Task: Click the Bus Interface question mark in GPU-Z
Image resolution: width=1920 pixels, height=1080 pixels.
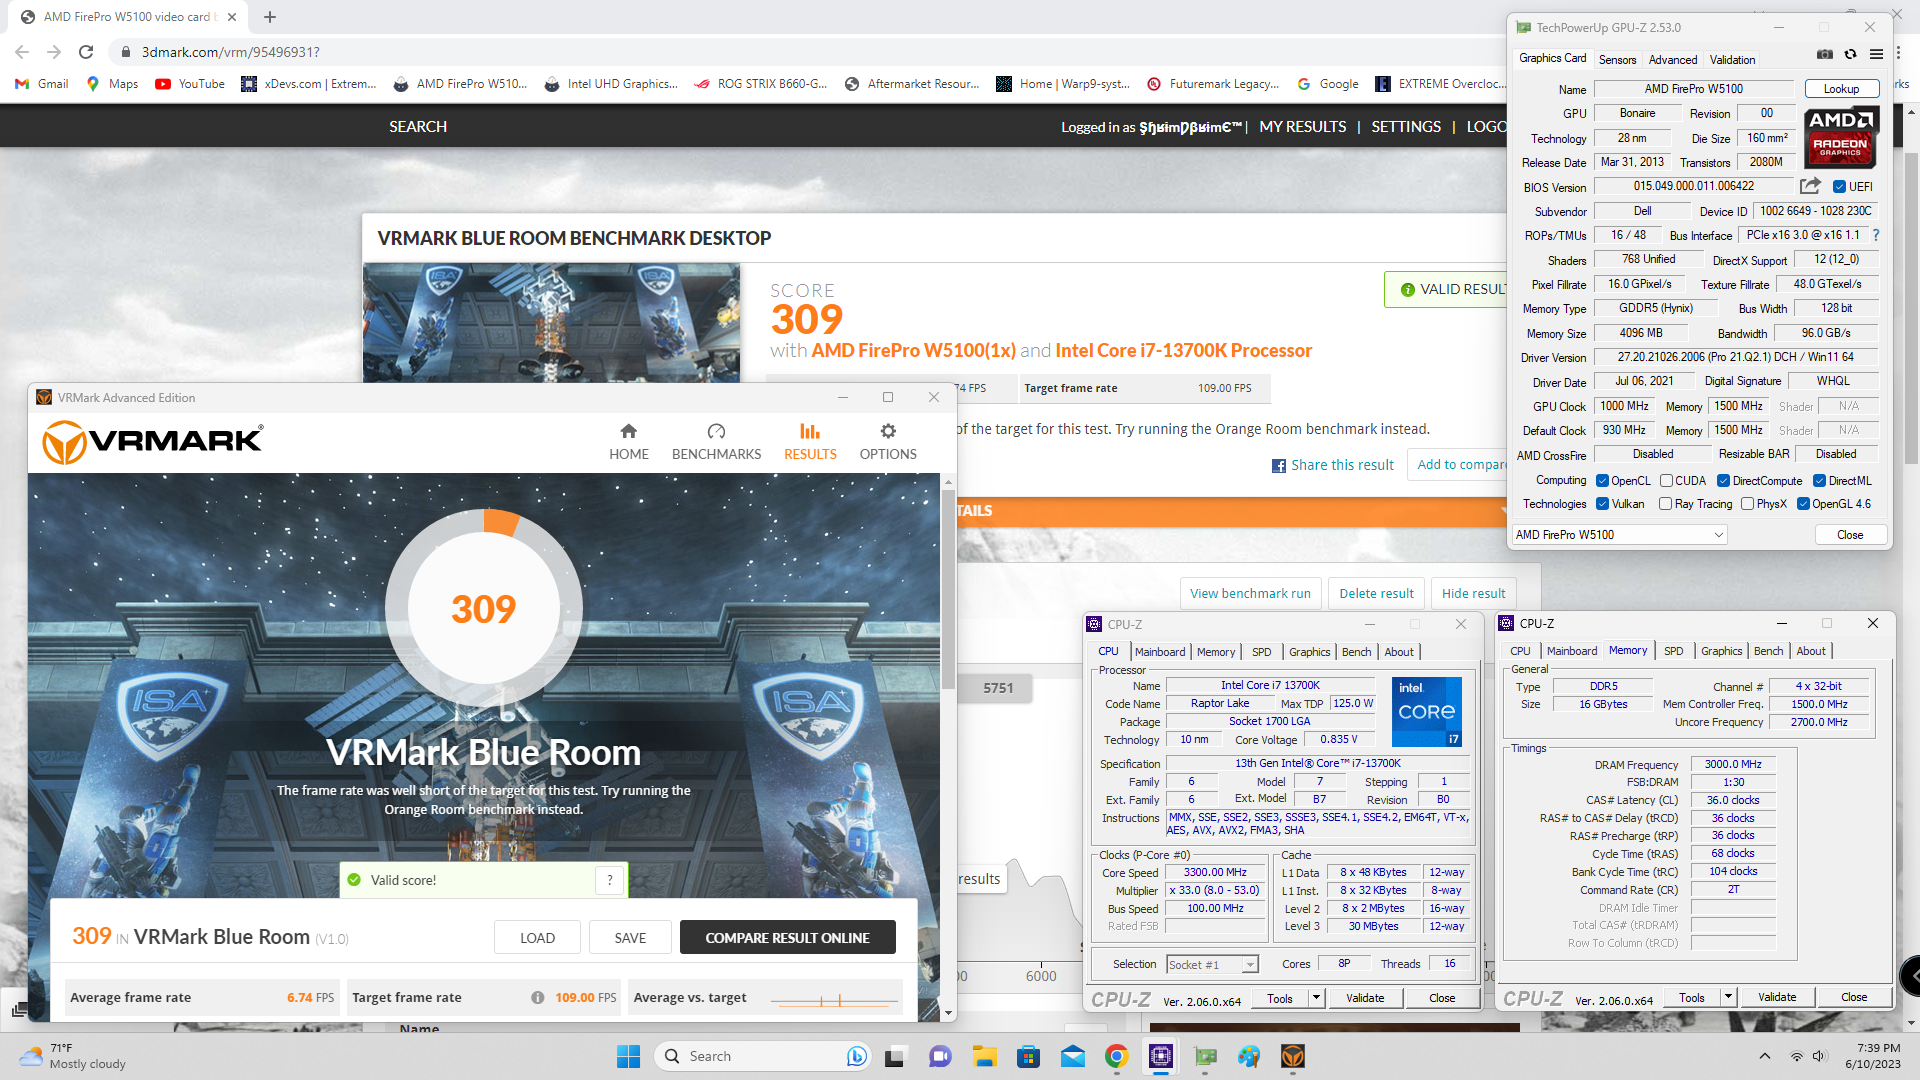Action: (1876, 235)
